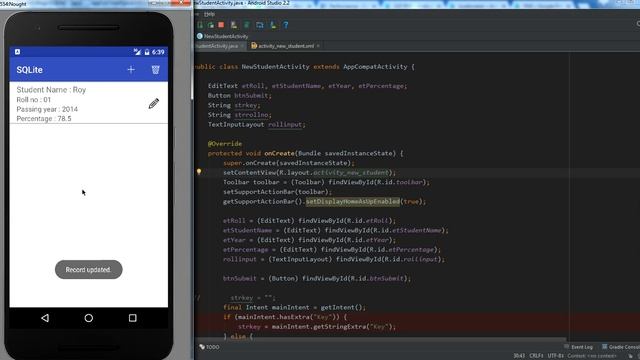Screen dimensions: 640x360
Task: Tap the Android back navigation button
Action: (45, 318)
